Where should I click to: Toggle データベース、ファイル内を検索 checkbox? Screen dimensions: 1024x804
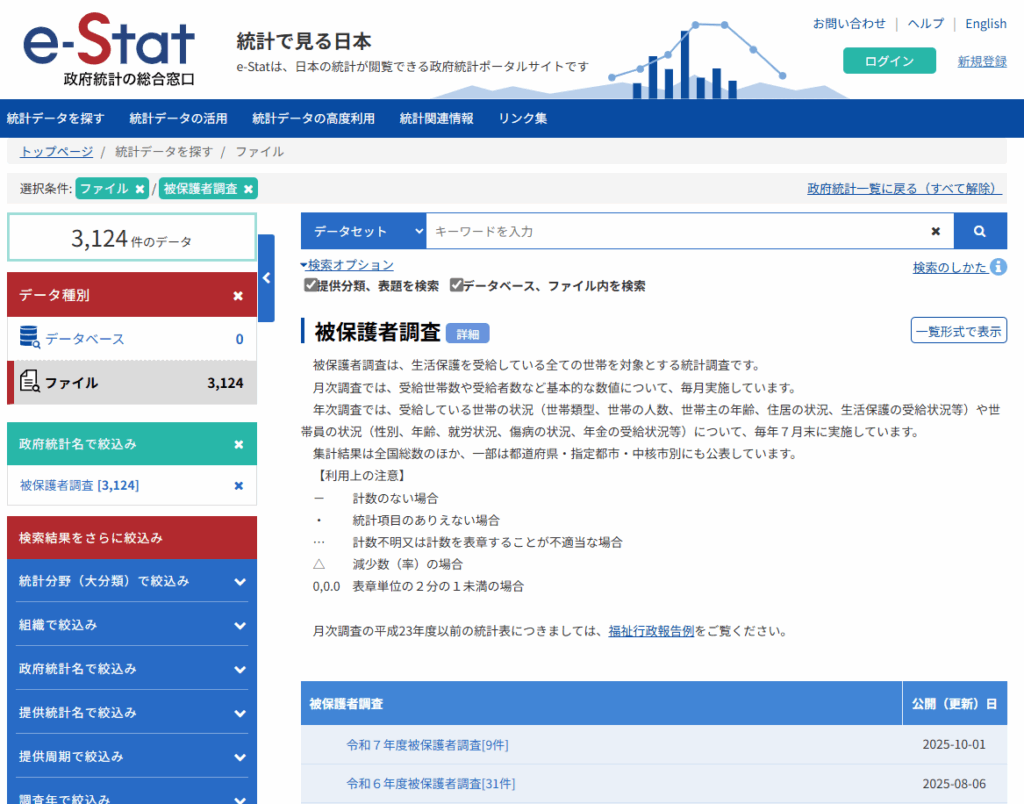click(456, 286)
